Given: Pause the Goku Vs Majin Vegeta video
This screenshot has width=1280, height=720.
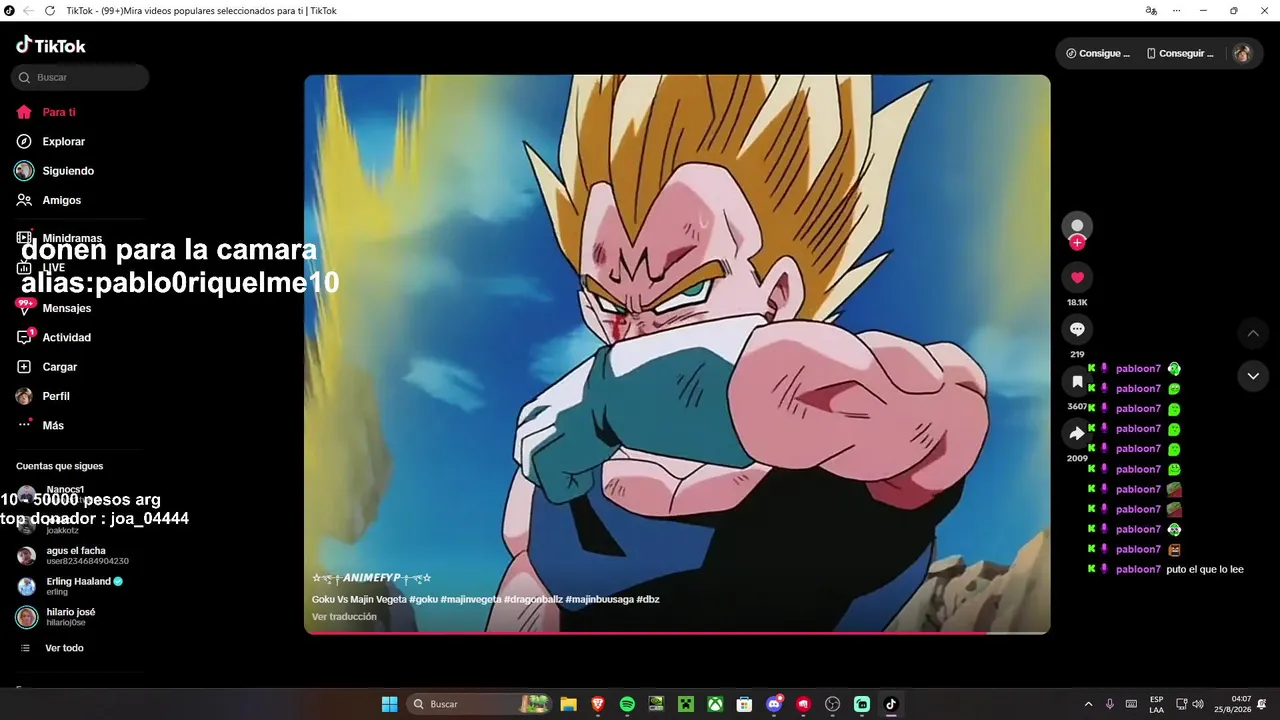Looking at the screenshot, I should pos(677,354).
